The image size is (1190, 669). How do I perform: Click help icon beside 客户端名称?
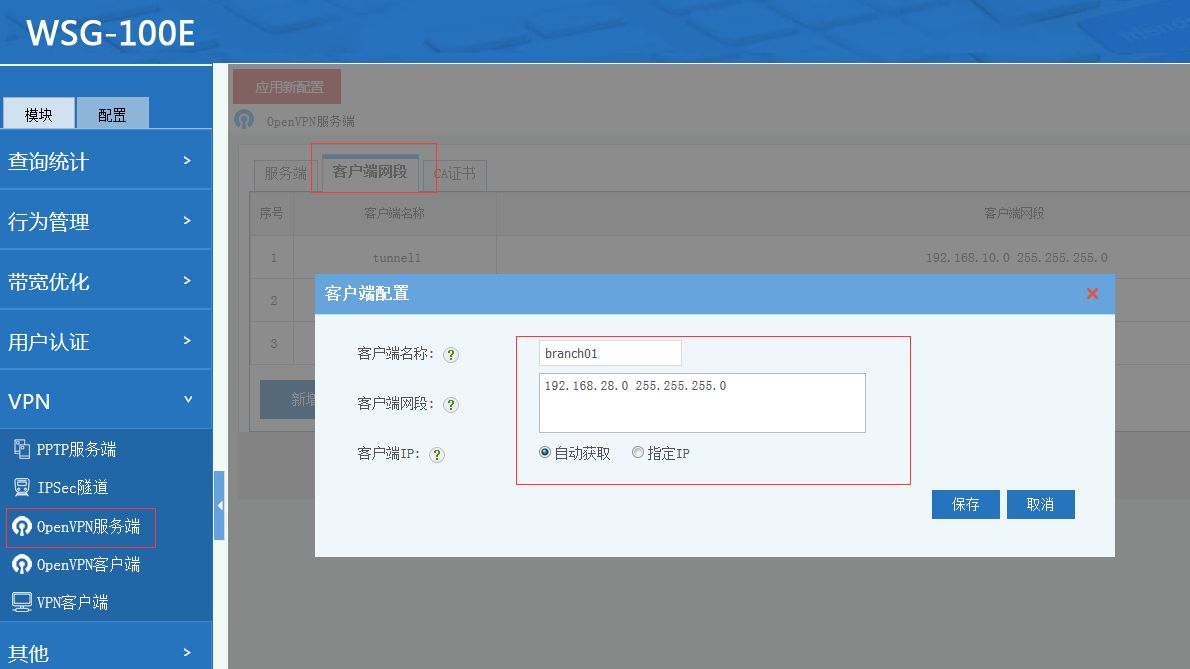click(x=451, y=354)
